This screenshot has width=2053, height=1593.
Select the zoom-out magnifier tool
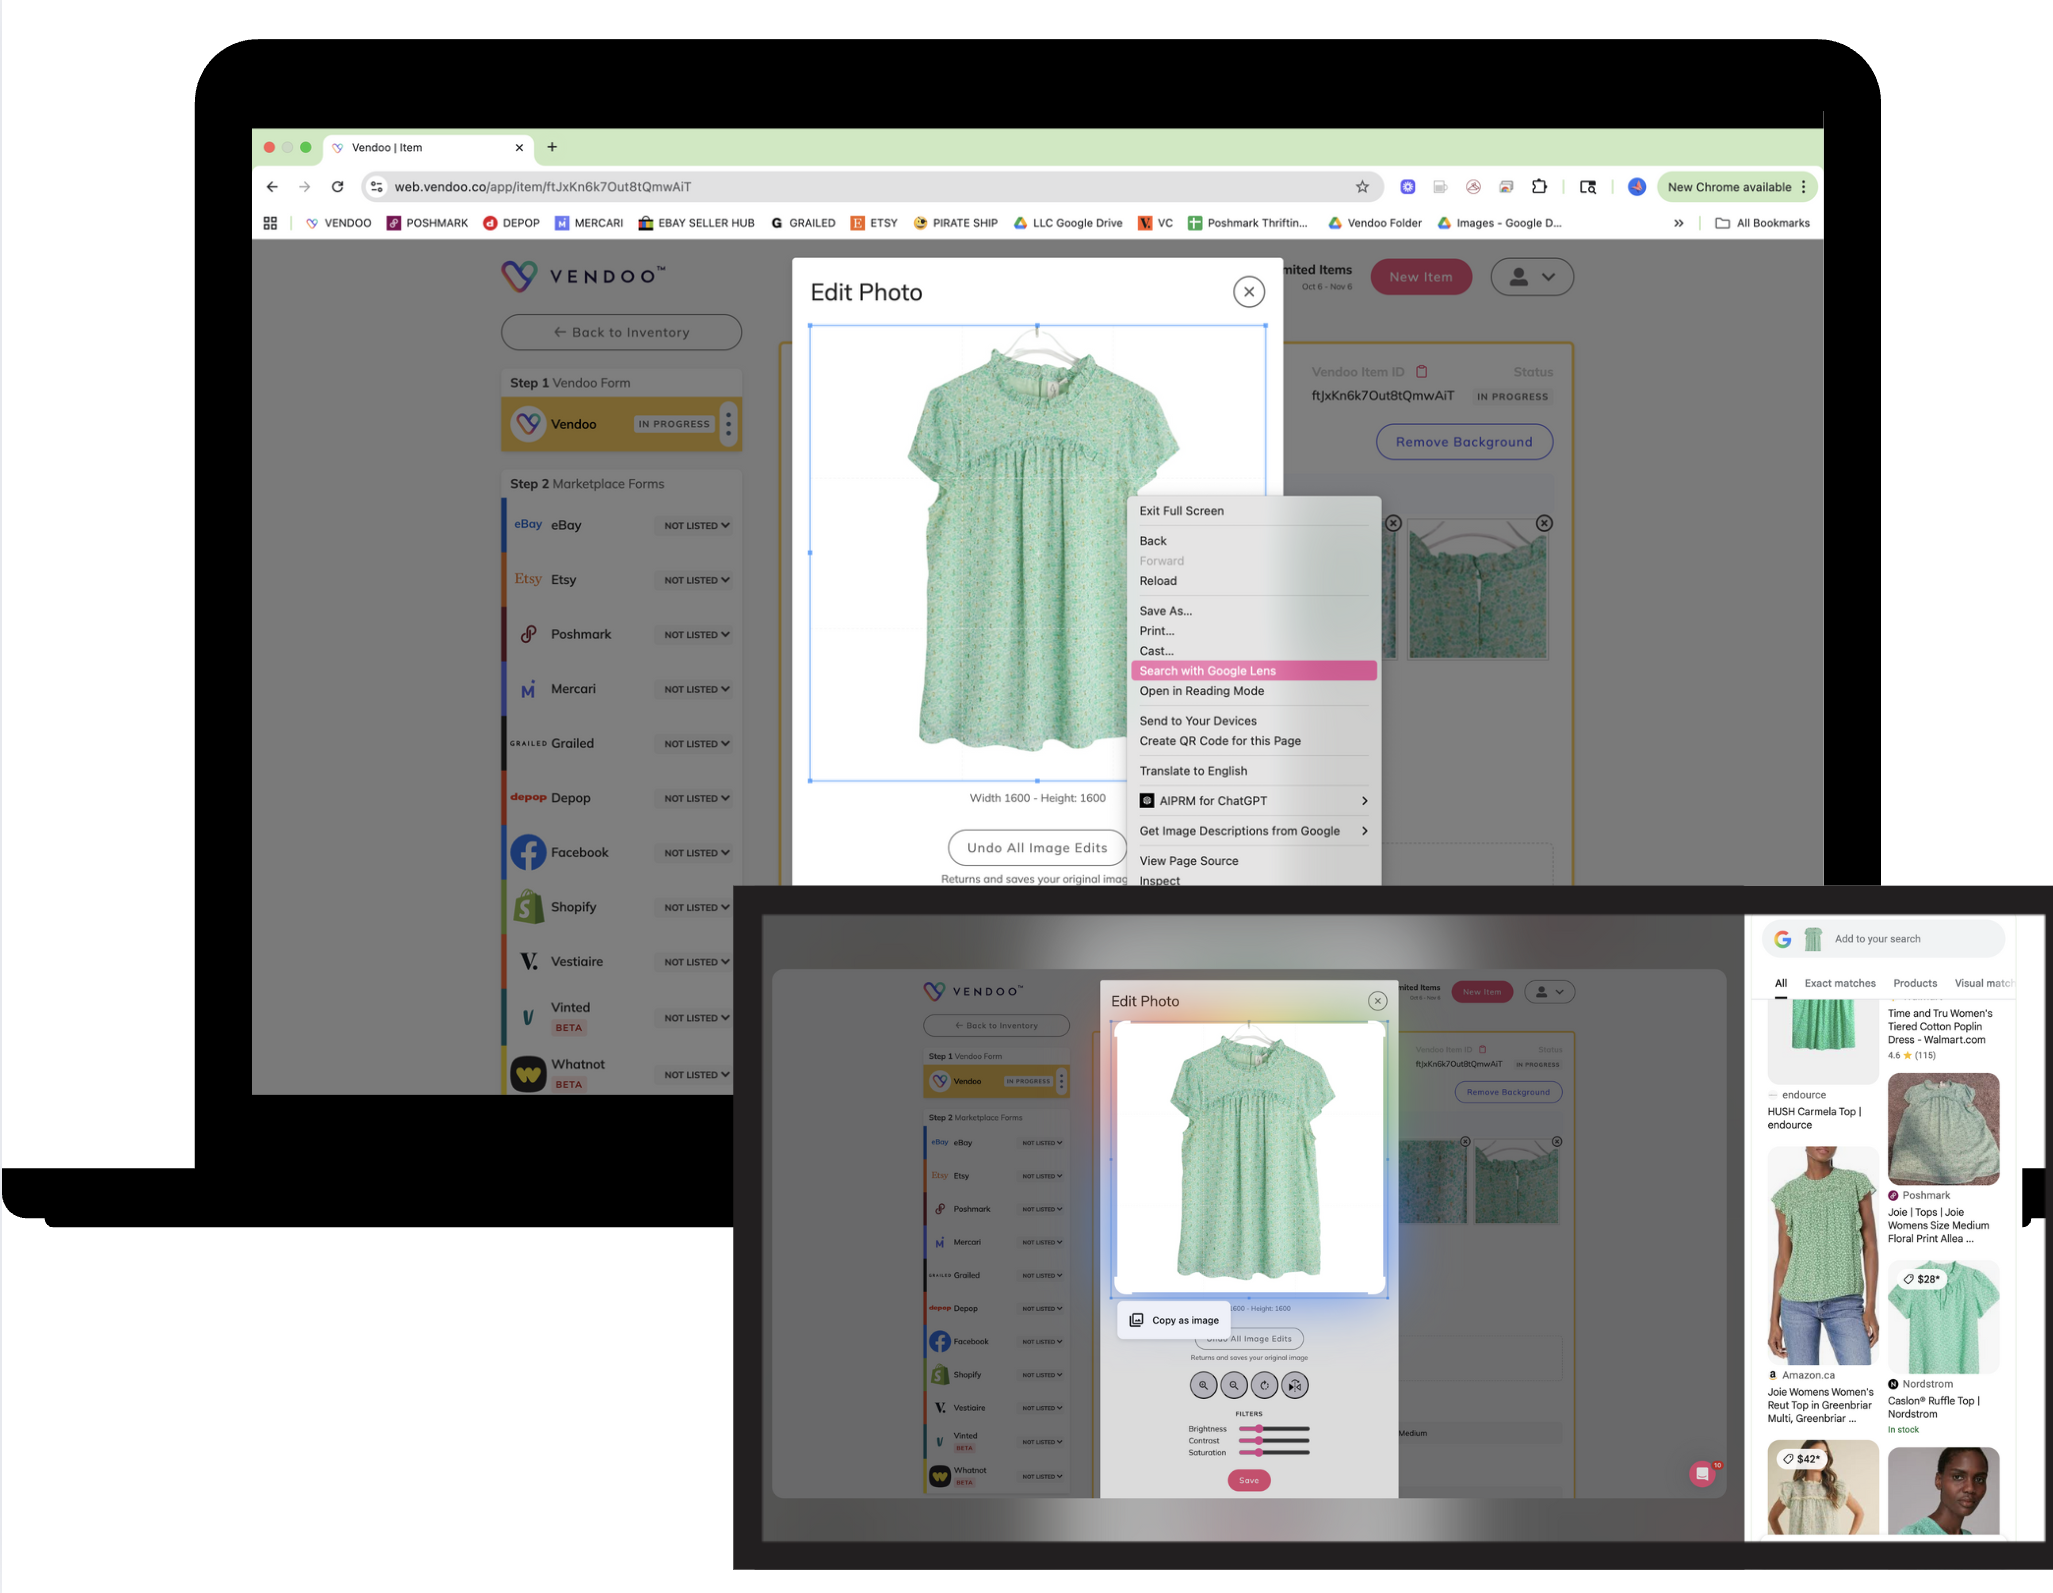[x=1234, y=1386]
